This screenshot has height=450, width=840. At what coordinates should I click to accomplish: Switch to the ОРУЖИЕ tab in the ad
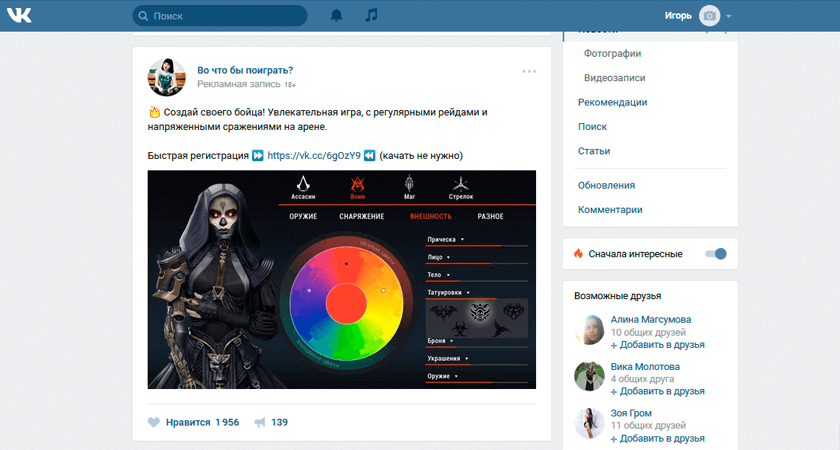[303, 216]
